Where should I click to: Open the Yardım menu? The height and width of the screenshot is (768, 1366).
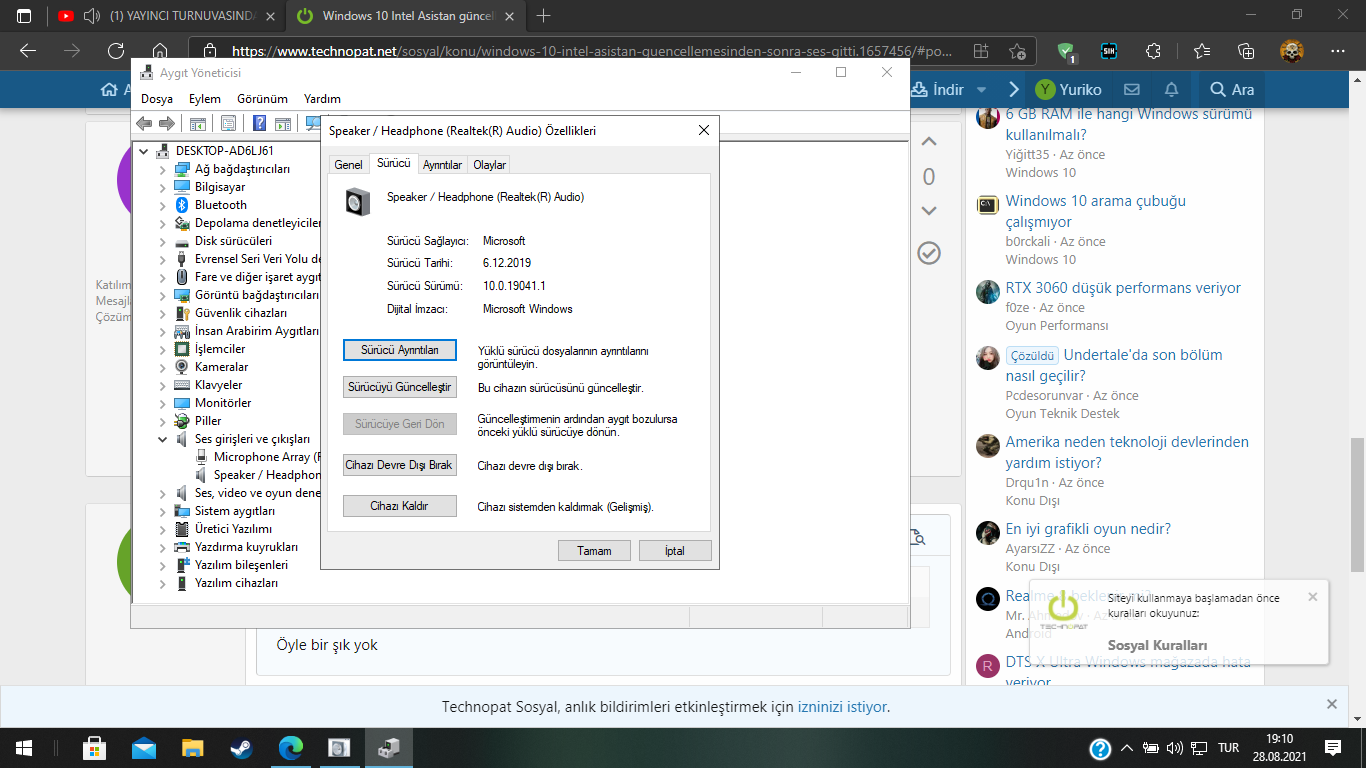tap(322, 99)
